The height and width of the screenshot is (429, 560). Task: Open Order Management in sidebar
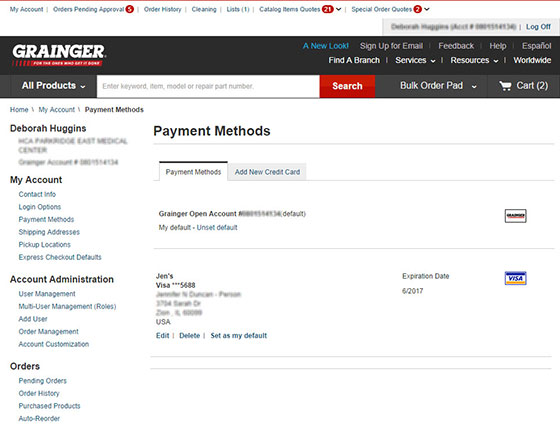click(x=49, y=331)
